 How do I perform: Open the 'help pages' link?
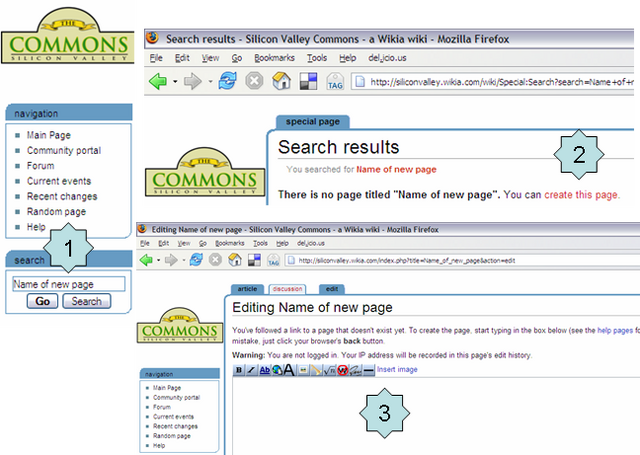point(615,331)
